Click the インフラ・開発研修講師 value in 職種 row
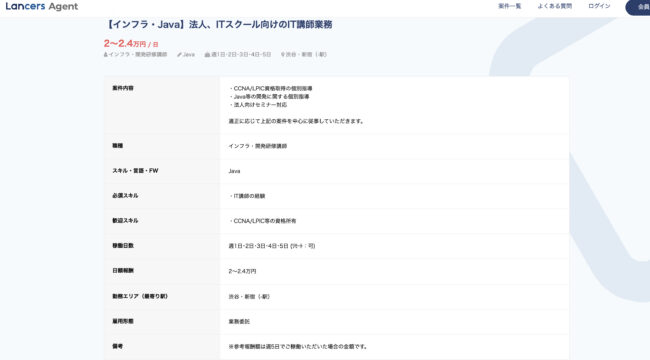 tap(257, 146)
